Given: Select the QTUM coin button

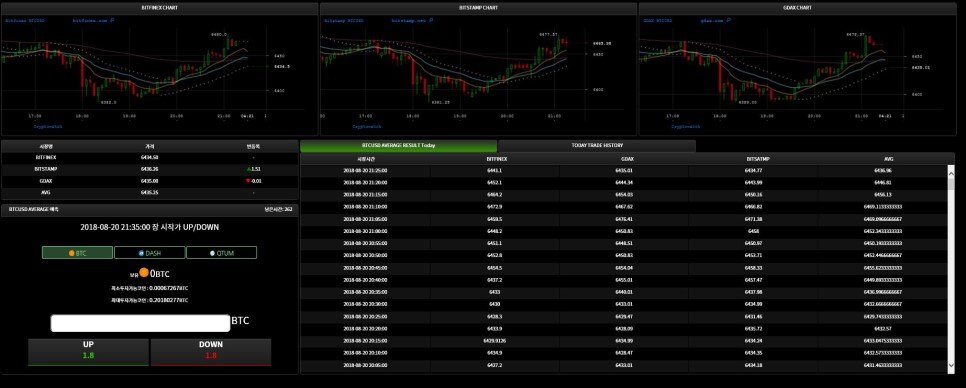Looking at the screenshot, I should tap(221, 253).
